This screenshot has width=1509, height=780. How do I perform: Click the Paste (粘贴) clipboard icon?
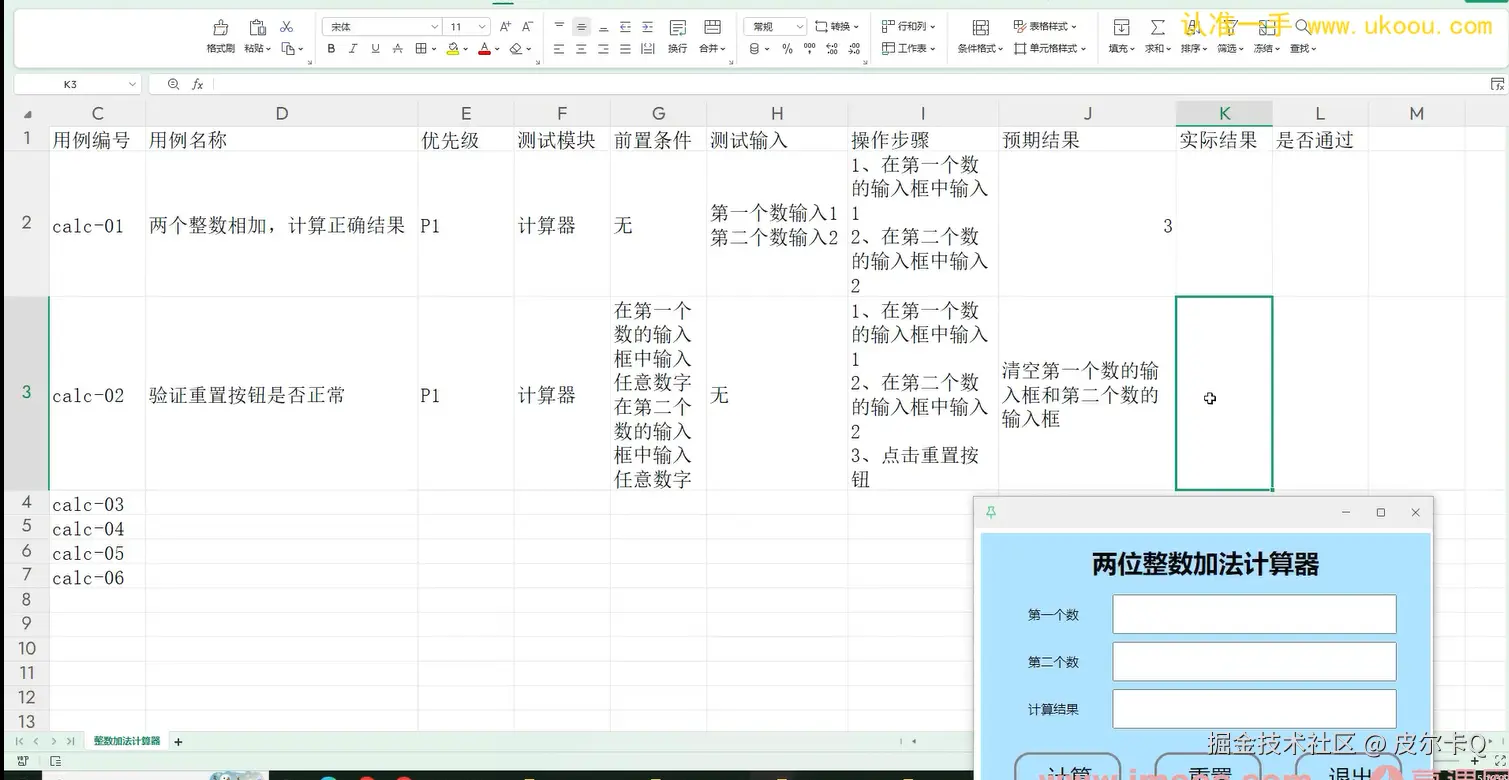click(x=257, y=27)
